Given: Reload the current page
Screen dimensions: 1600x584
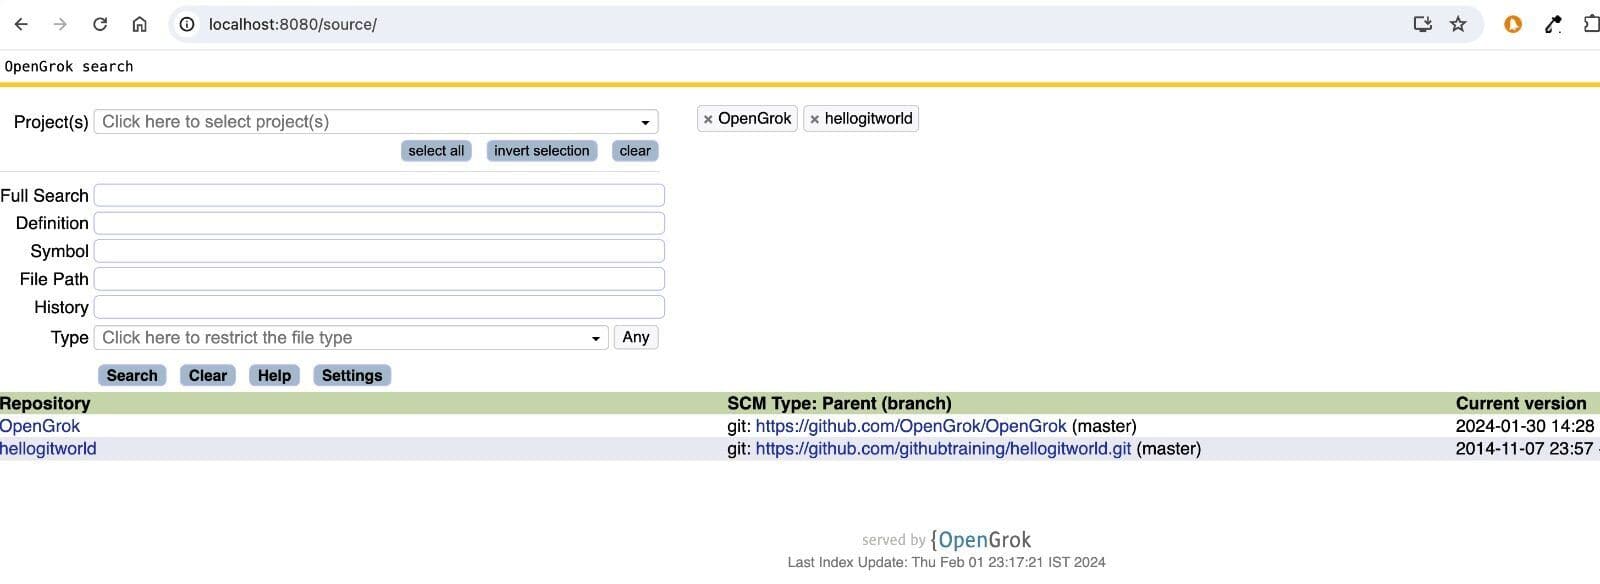Looking at the screenshot, I should [100, 24].
